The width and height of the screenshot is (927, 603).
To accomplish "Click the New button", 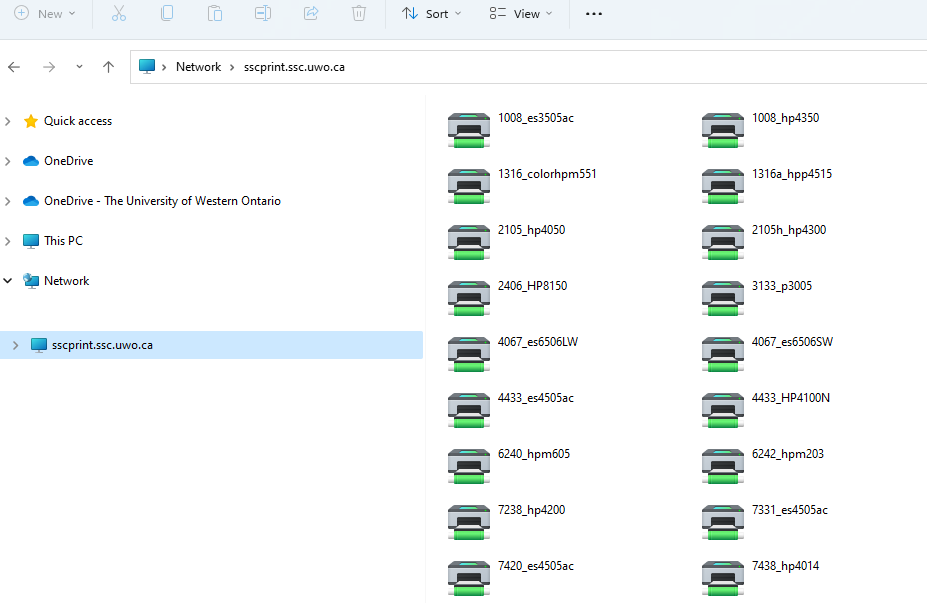I will [x=46, y=14].
